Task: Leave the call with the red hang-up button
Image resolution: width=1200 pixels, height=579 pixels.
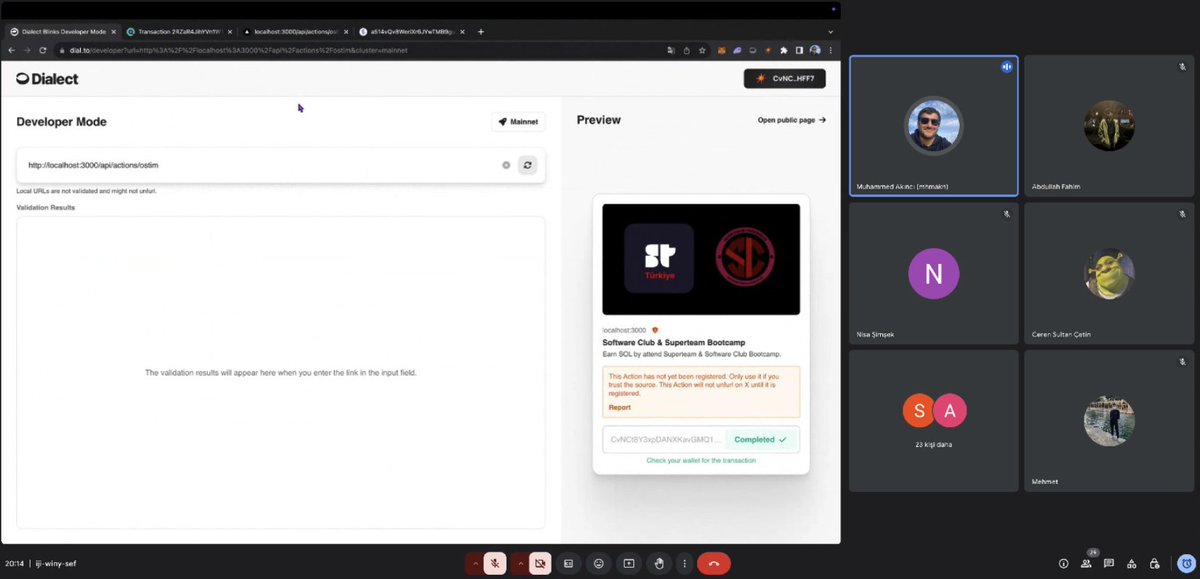Action: tap(714, 563)
